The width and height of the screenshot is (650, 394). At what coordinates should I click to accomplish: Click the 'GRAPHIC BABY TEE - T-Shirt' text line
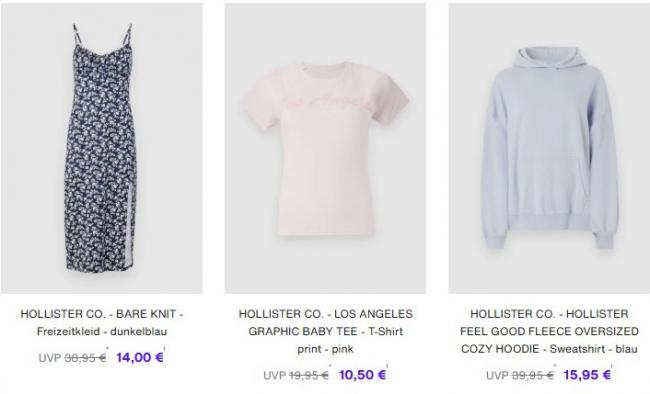(326, 331)
